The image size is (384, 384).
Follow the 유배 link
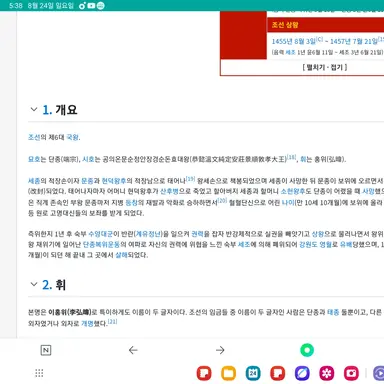[x=346, y=245]
